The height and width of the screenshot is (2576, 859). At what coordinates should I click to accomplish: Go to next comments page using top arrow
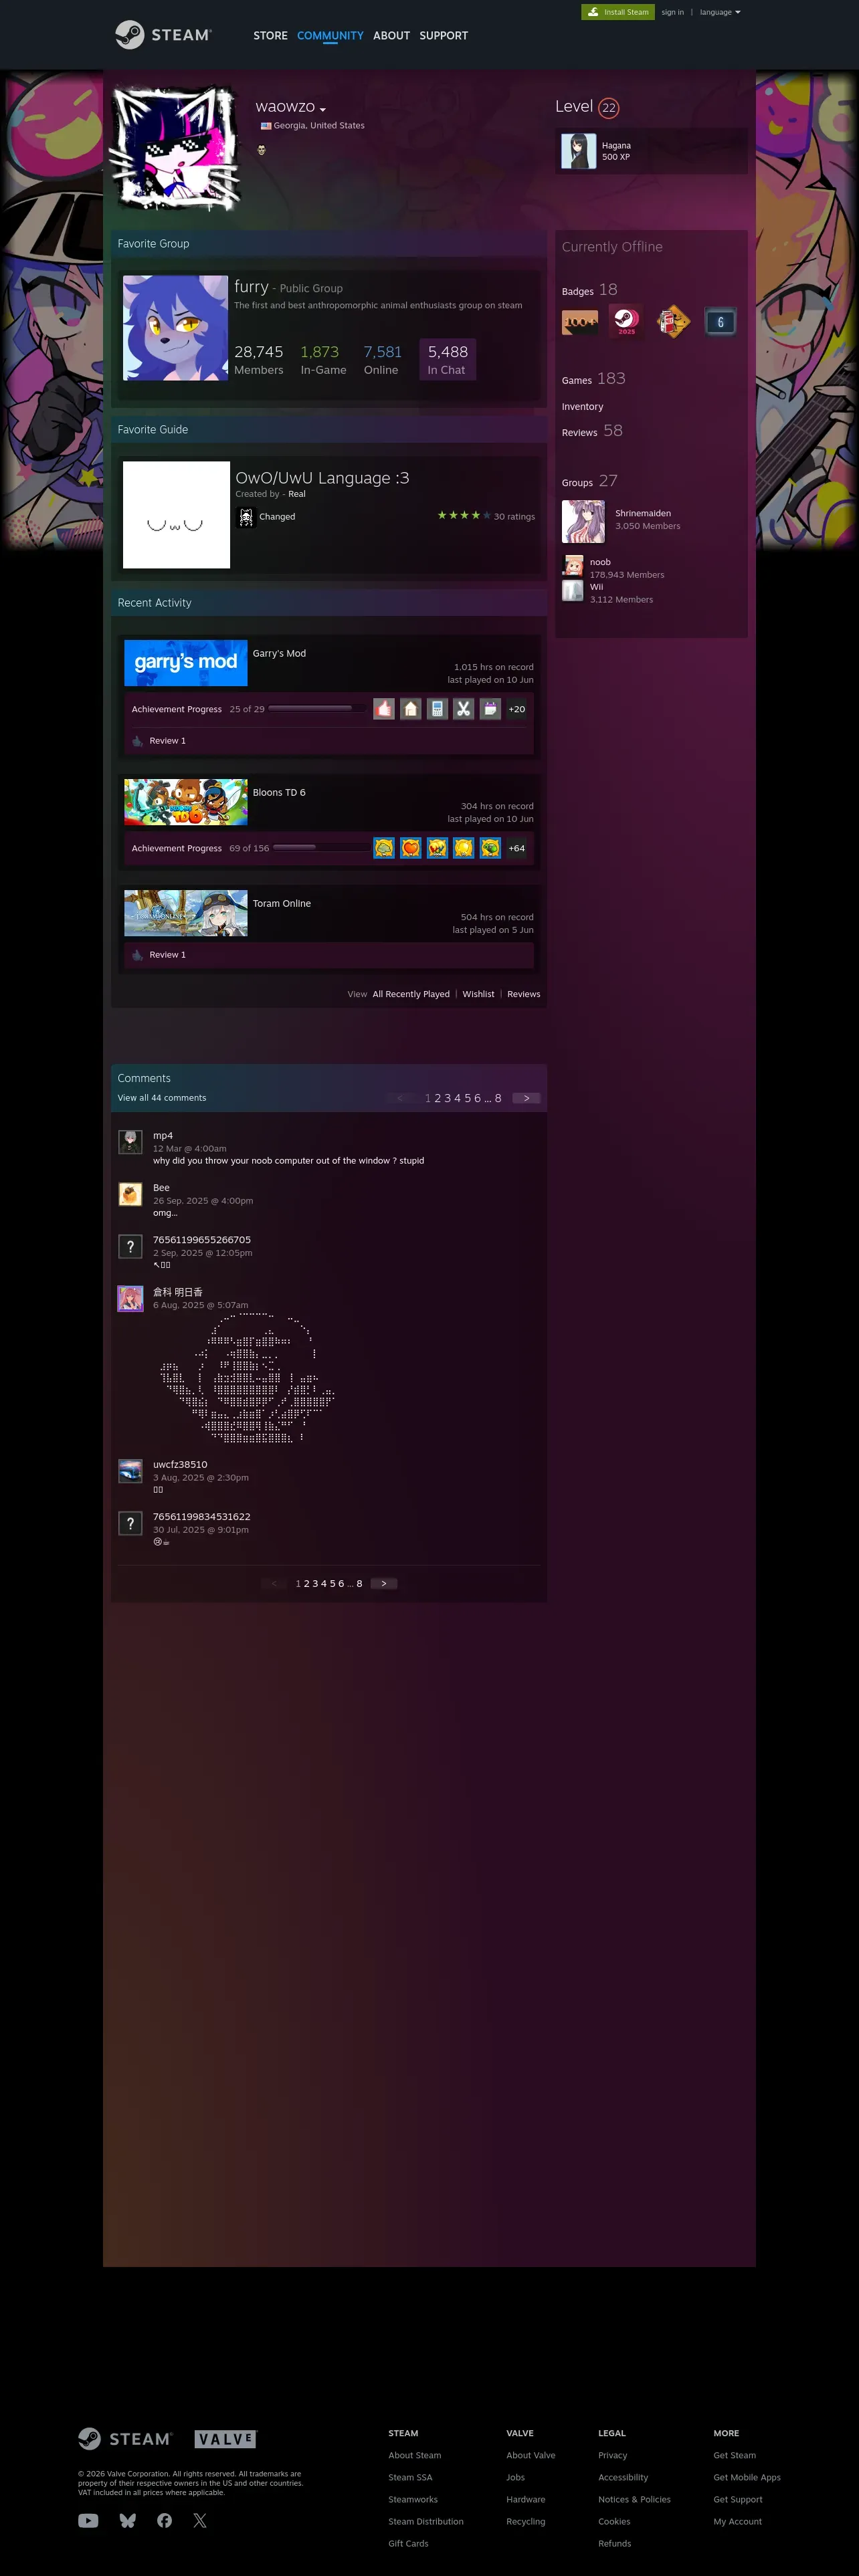click(x=526, y=1098)
